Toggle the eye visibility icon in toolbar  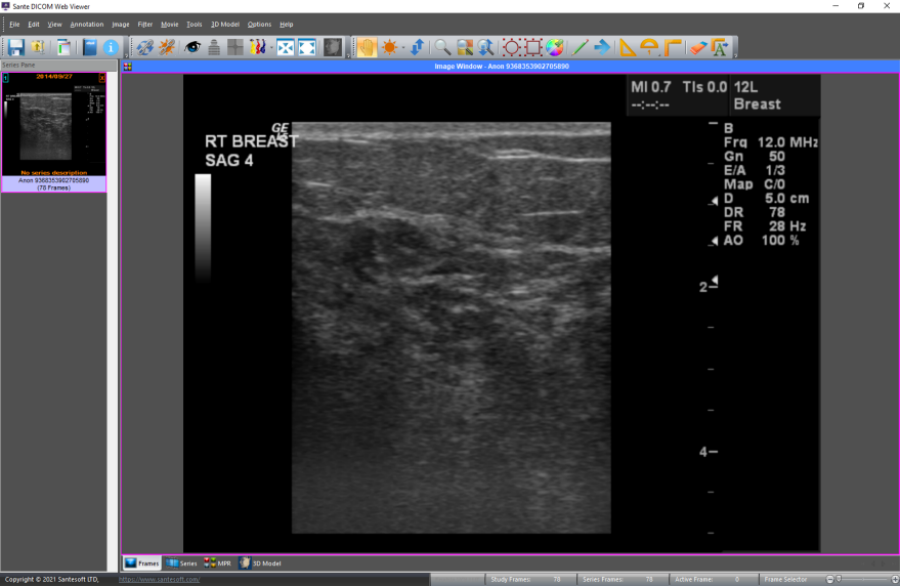click(193, 47)
